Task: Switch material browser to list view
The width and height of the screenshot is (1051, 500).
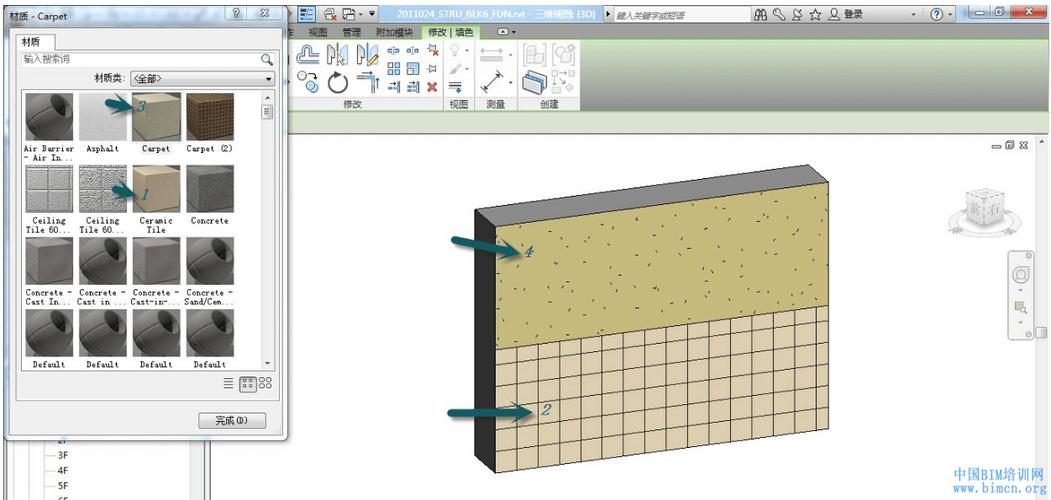Action: click(x=228, y=383)
